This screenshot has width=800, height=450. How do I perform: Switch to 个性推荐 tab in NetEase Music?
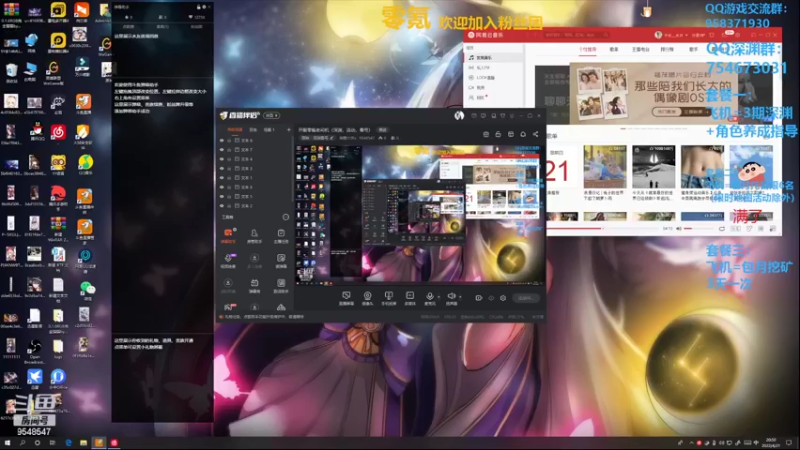(588, 49)
